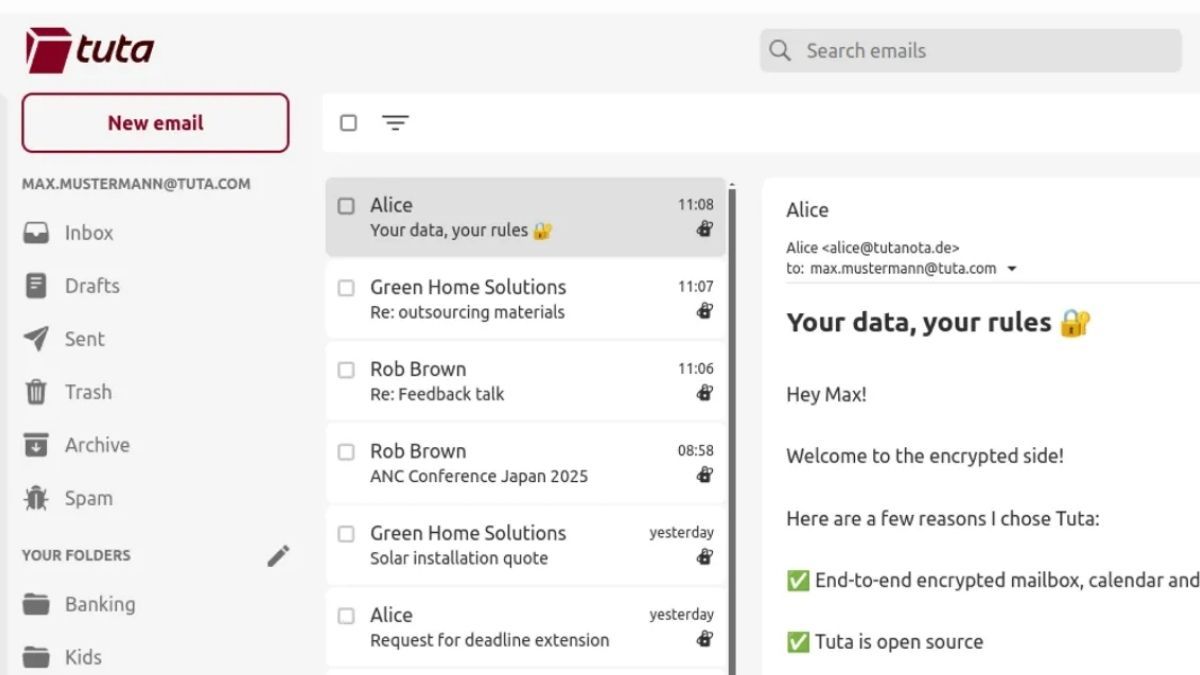
Task: Toggle the select-all emails checkbox
Action: 348,123
